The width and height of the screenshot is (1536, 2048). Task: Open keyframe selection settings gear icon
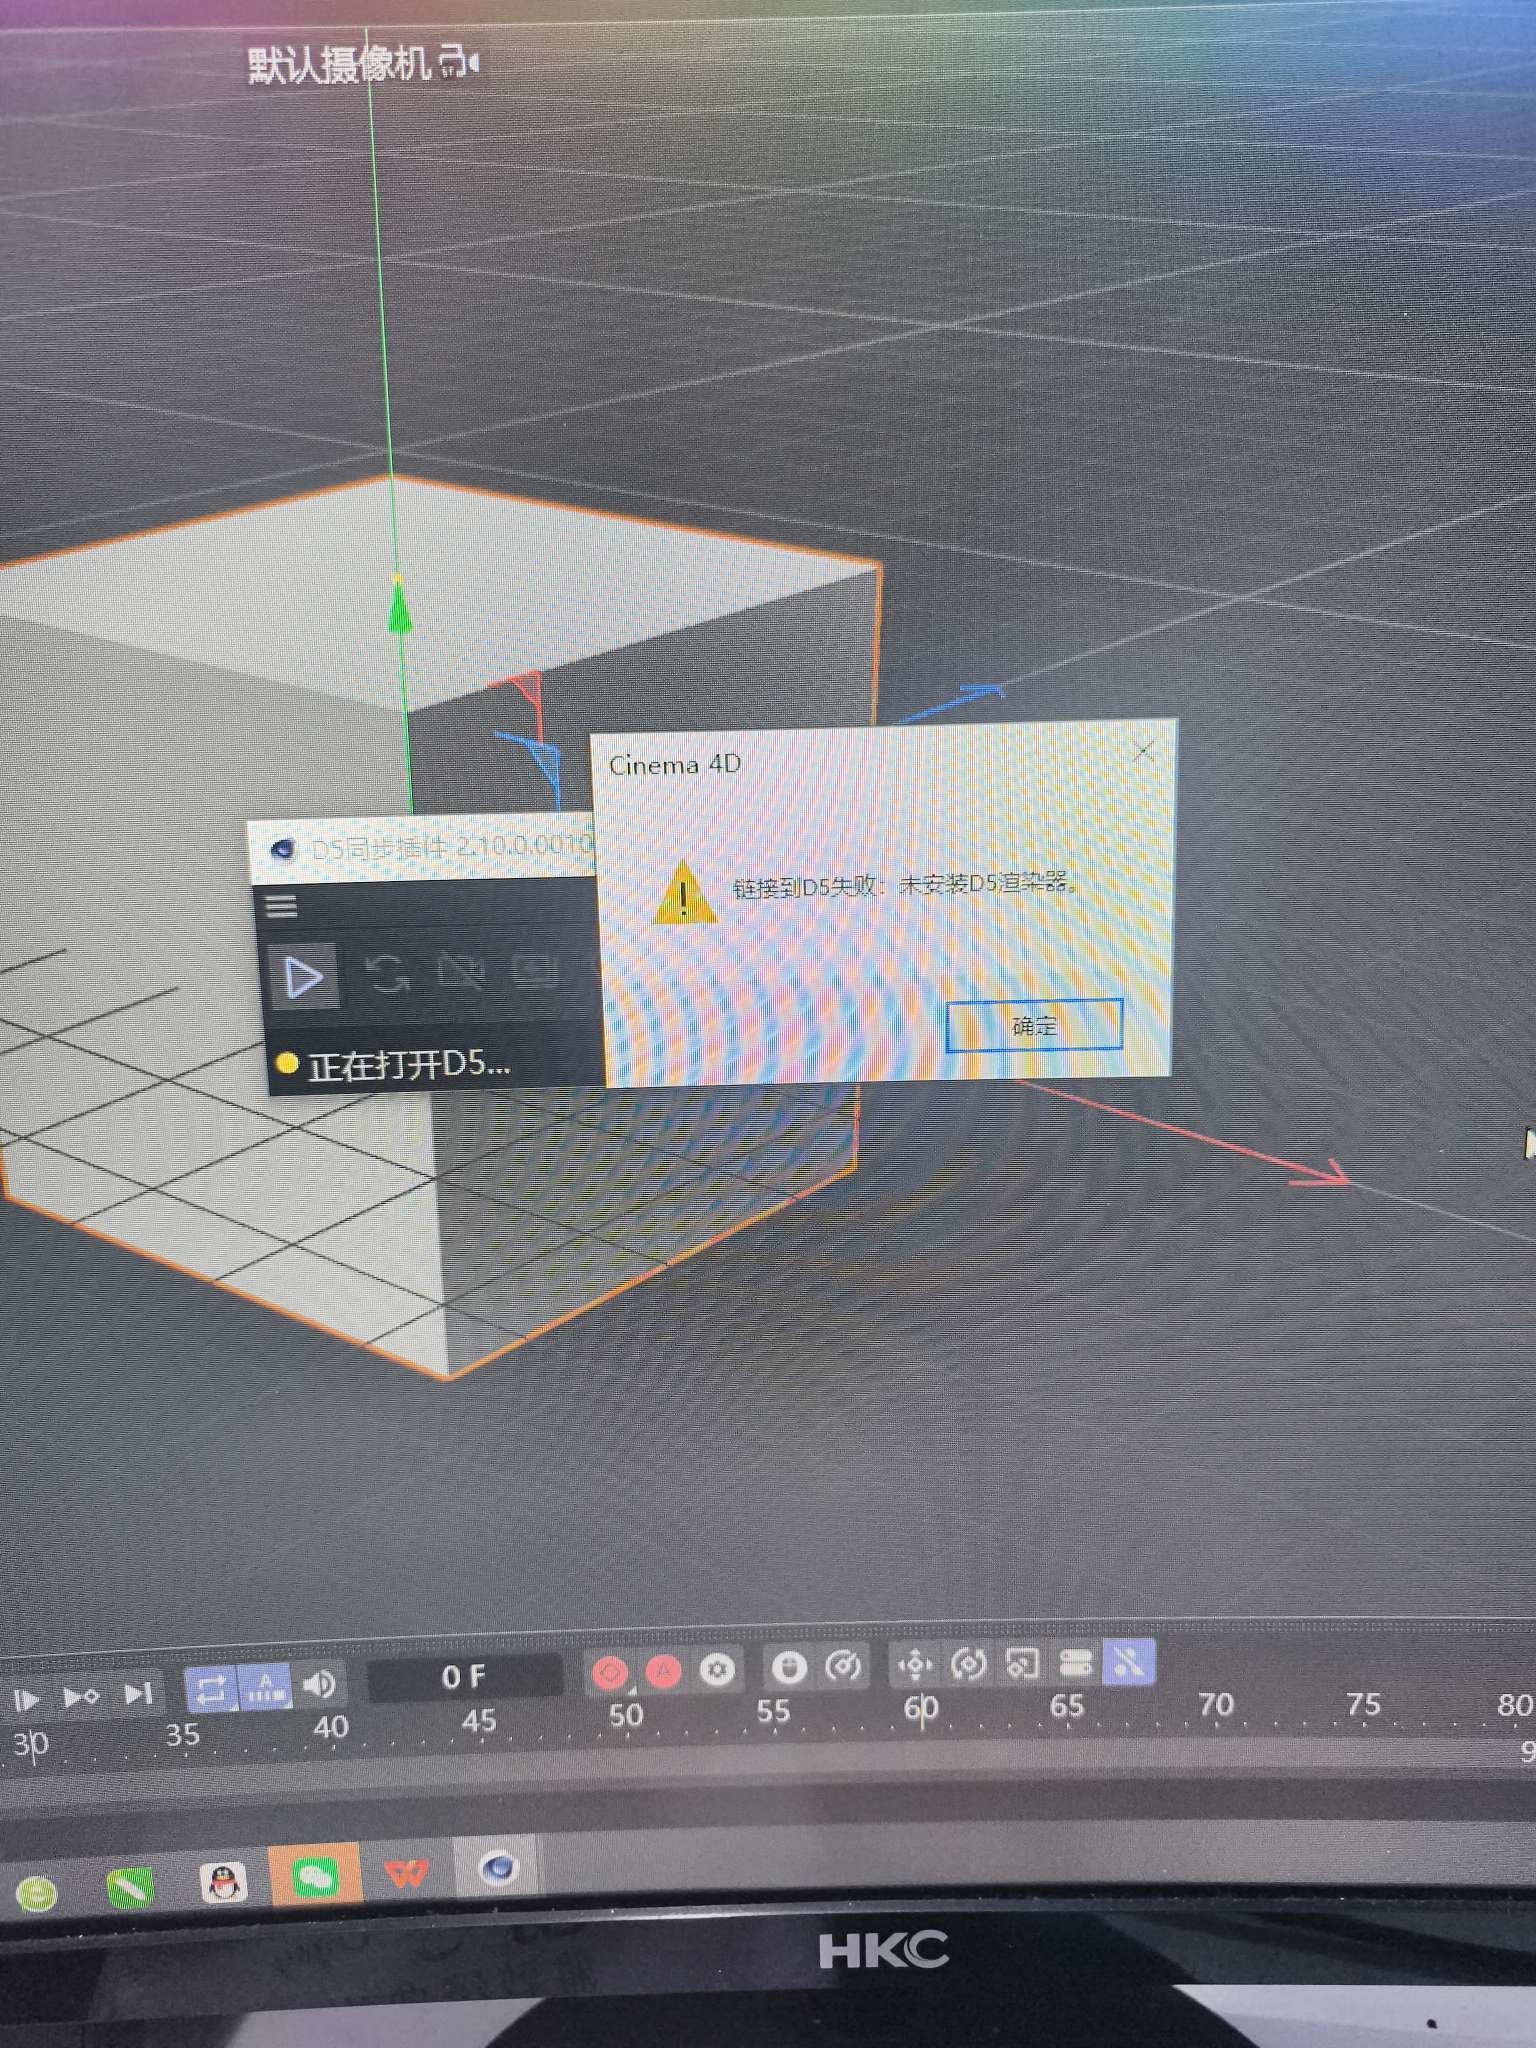(x=717, y=1669)
